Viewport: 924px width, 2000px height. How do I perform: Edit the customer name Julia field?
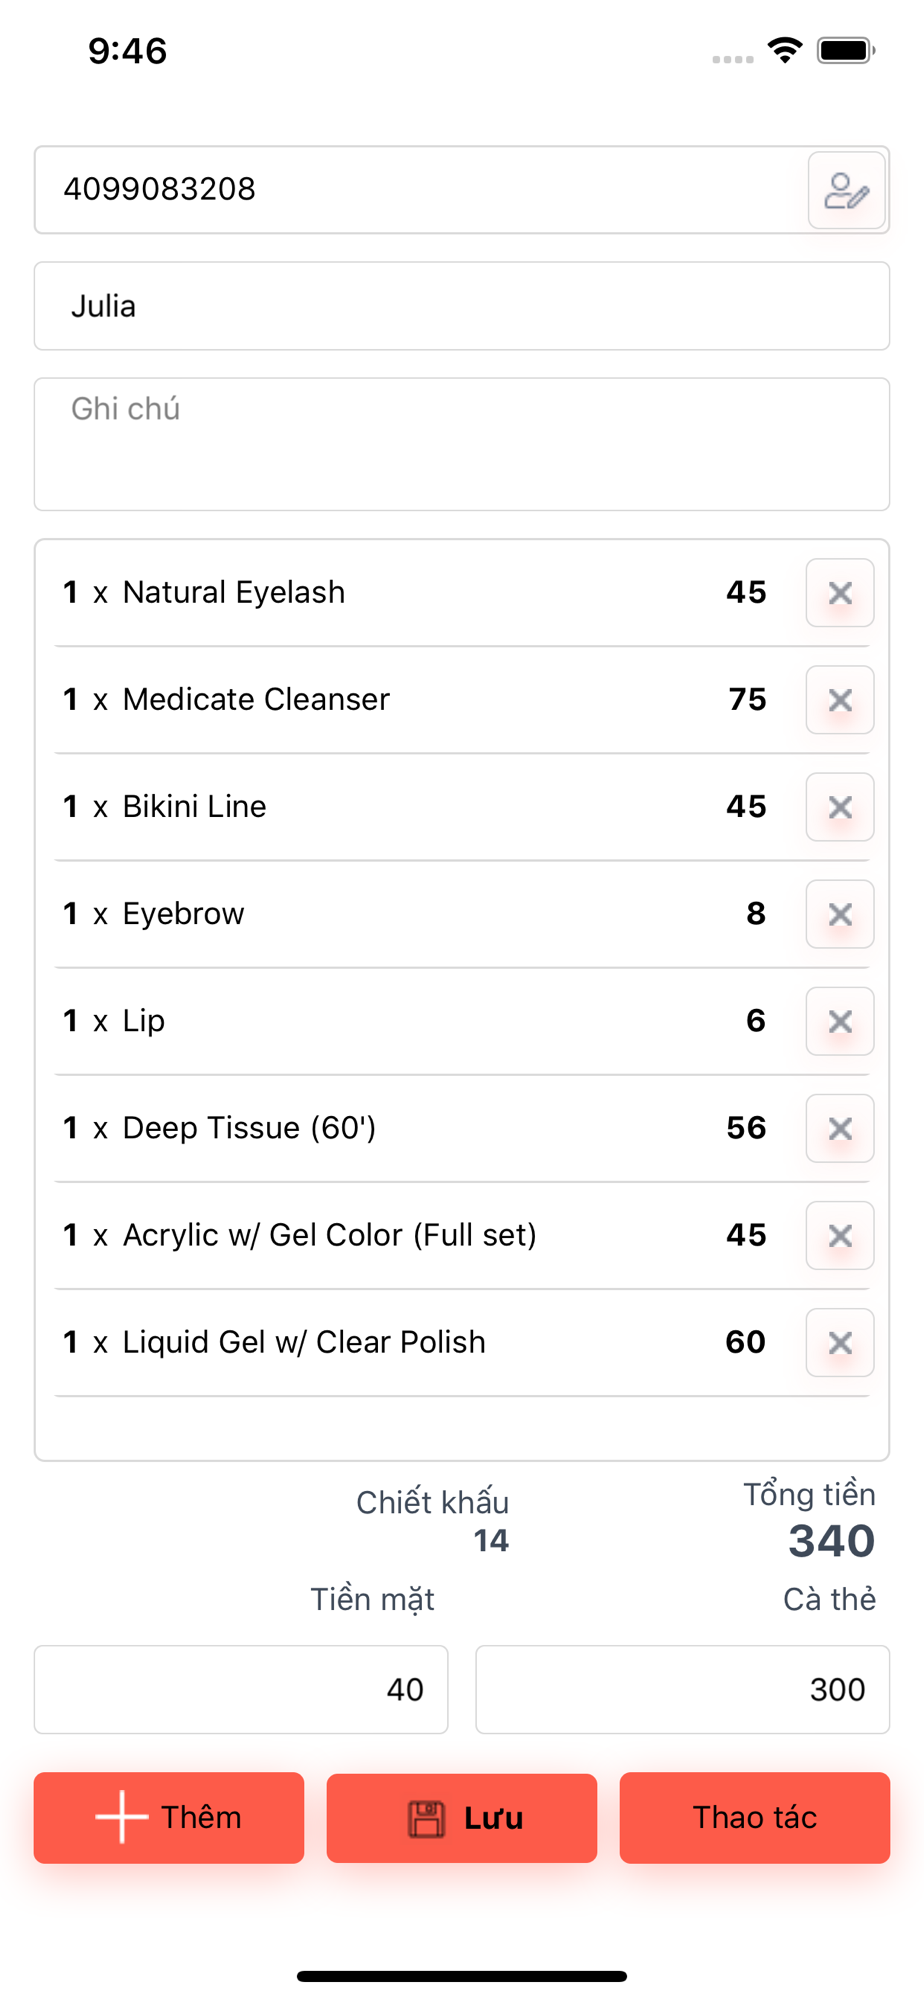click(462, 306)
